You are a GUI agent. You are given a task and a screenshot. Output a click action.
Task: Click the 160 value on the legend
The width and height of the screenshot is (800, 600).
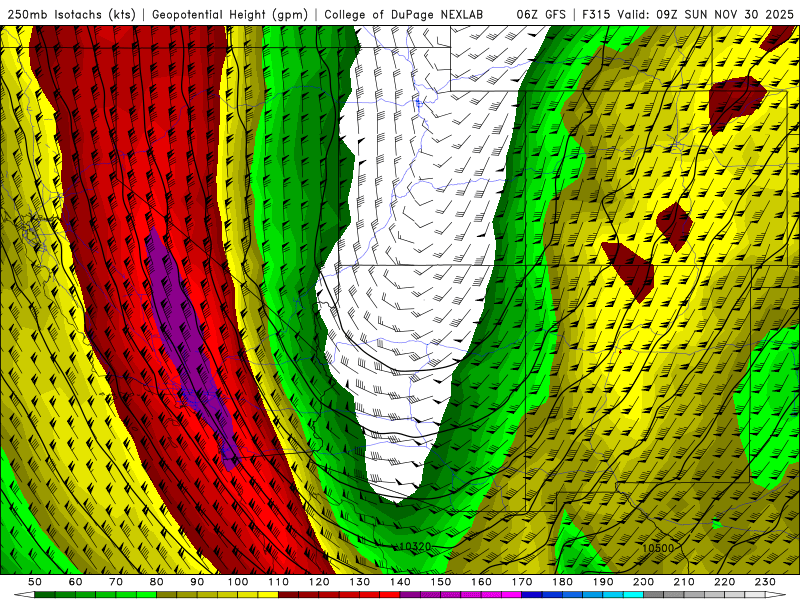pyautogui.click(x=481, y=582)
